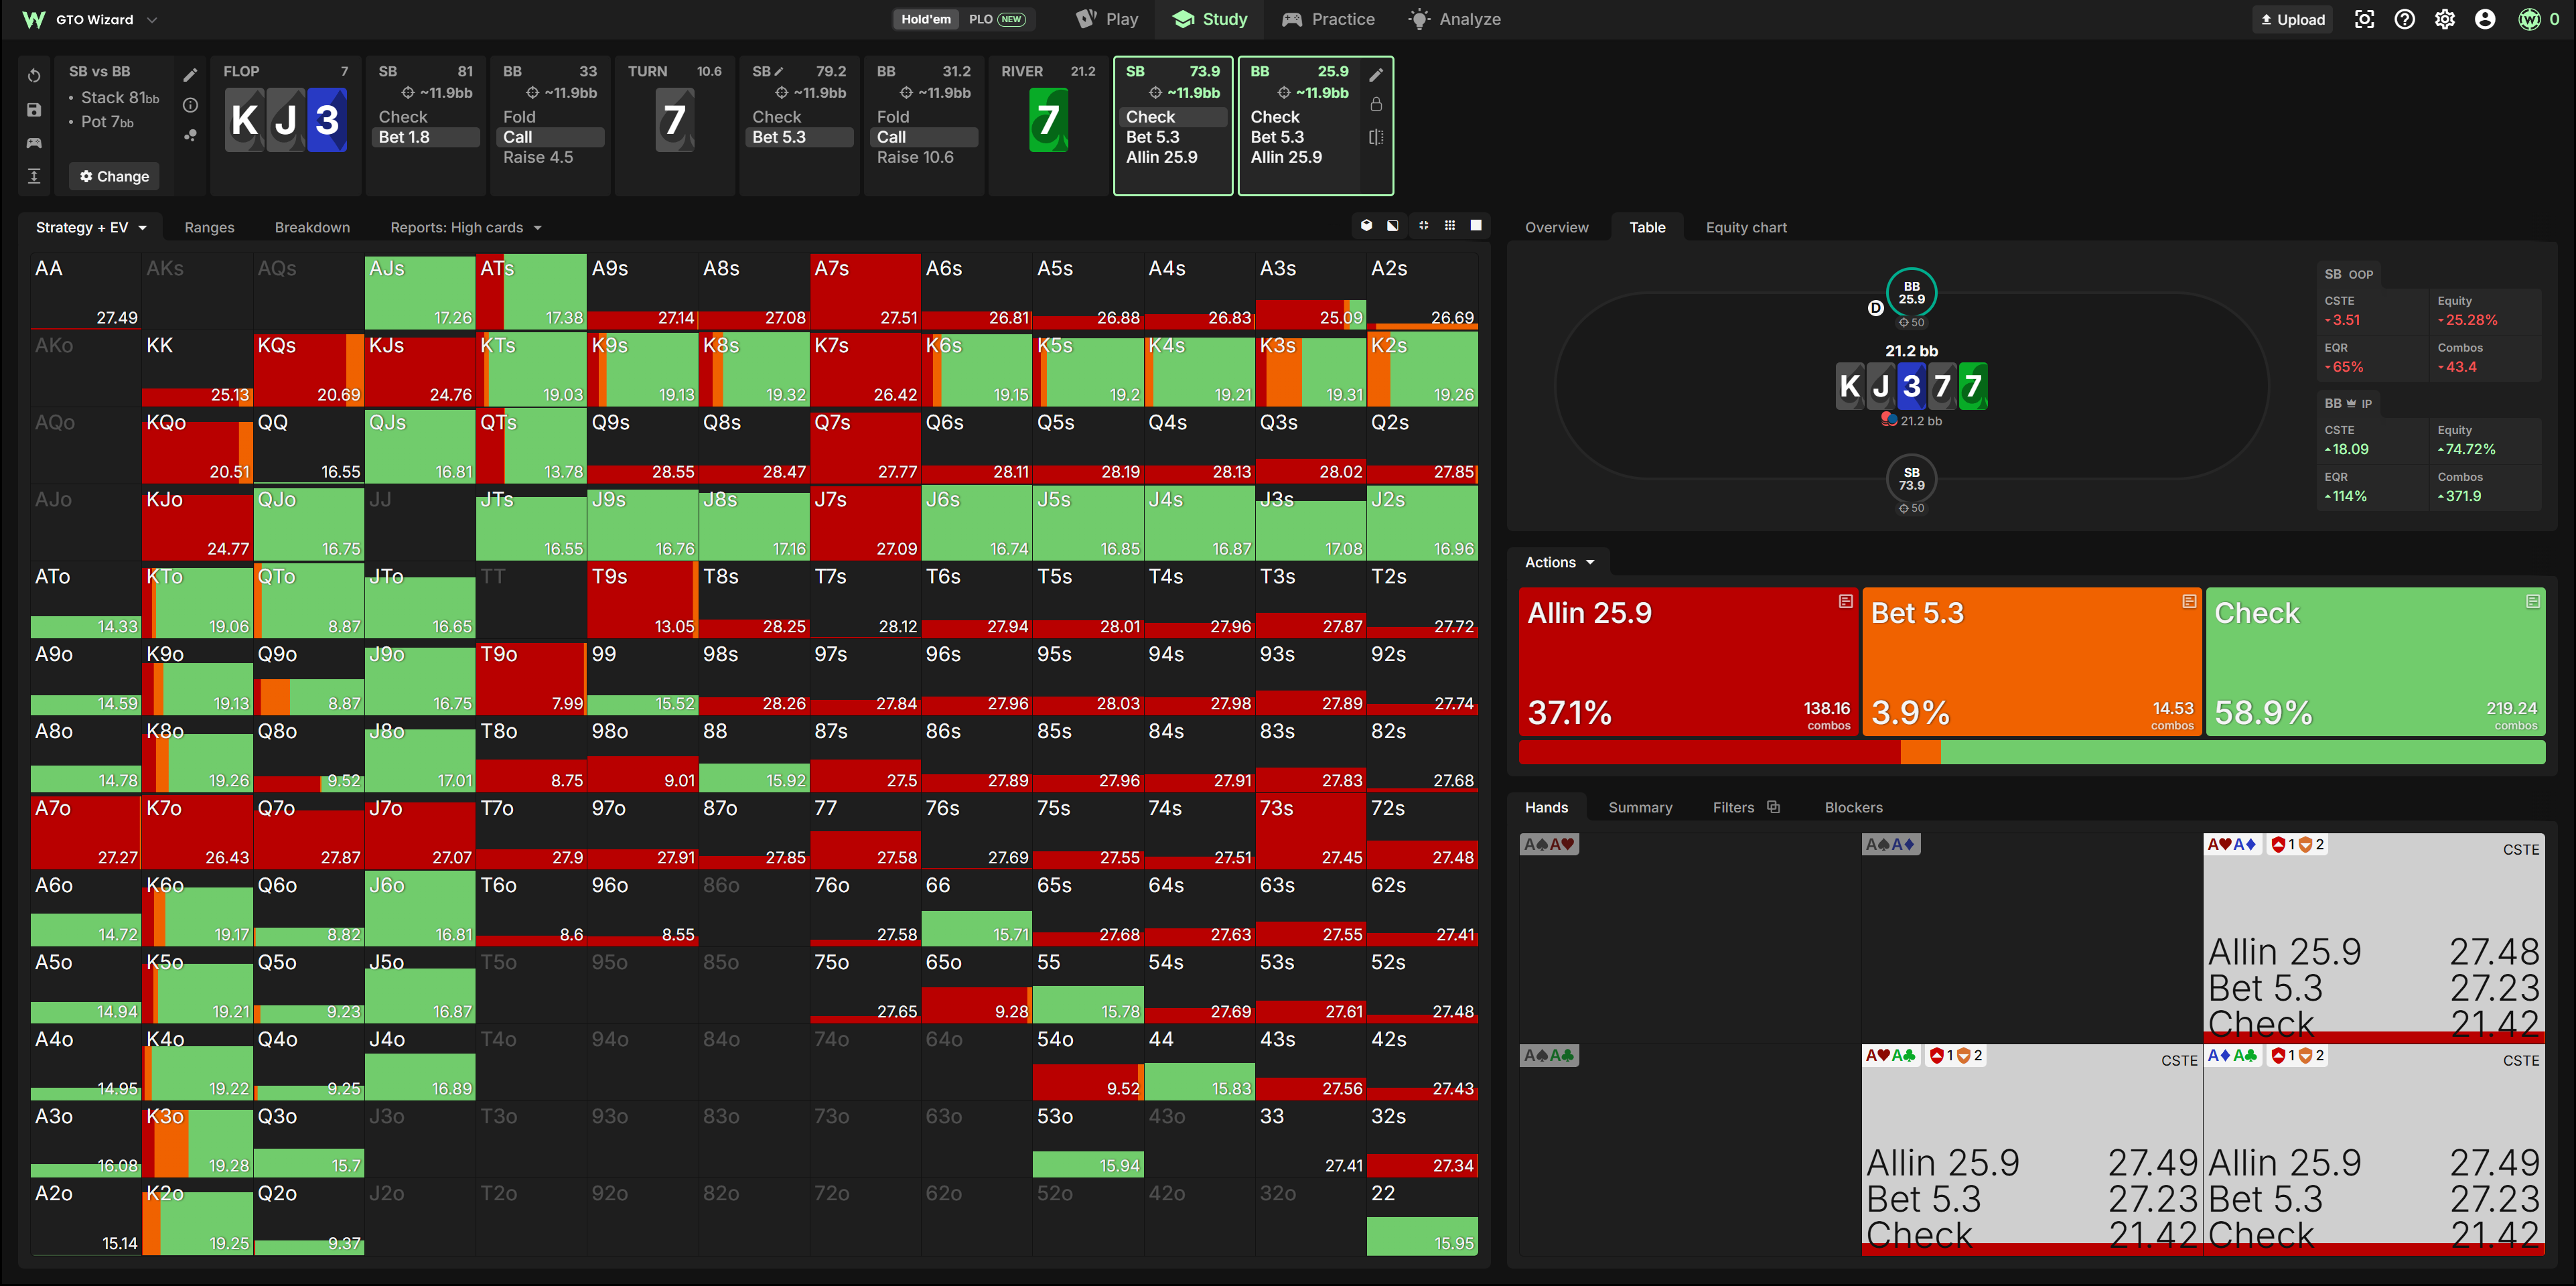Open practice mode via the gamepad icon

[x=34, y=143]
